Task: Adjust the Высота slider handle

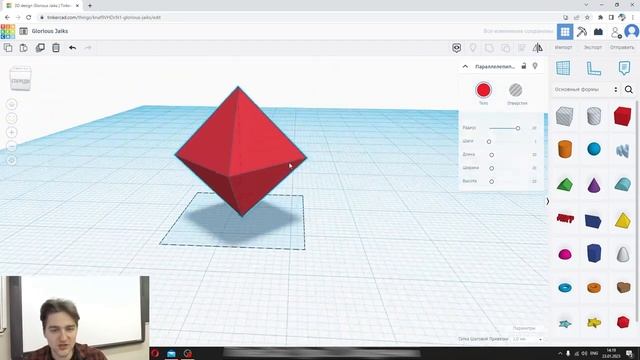Action: 492,181
